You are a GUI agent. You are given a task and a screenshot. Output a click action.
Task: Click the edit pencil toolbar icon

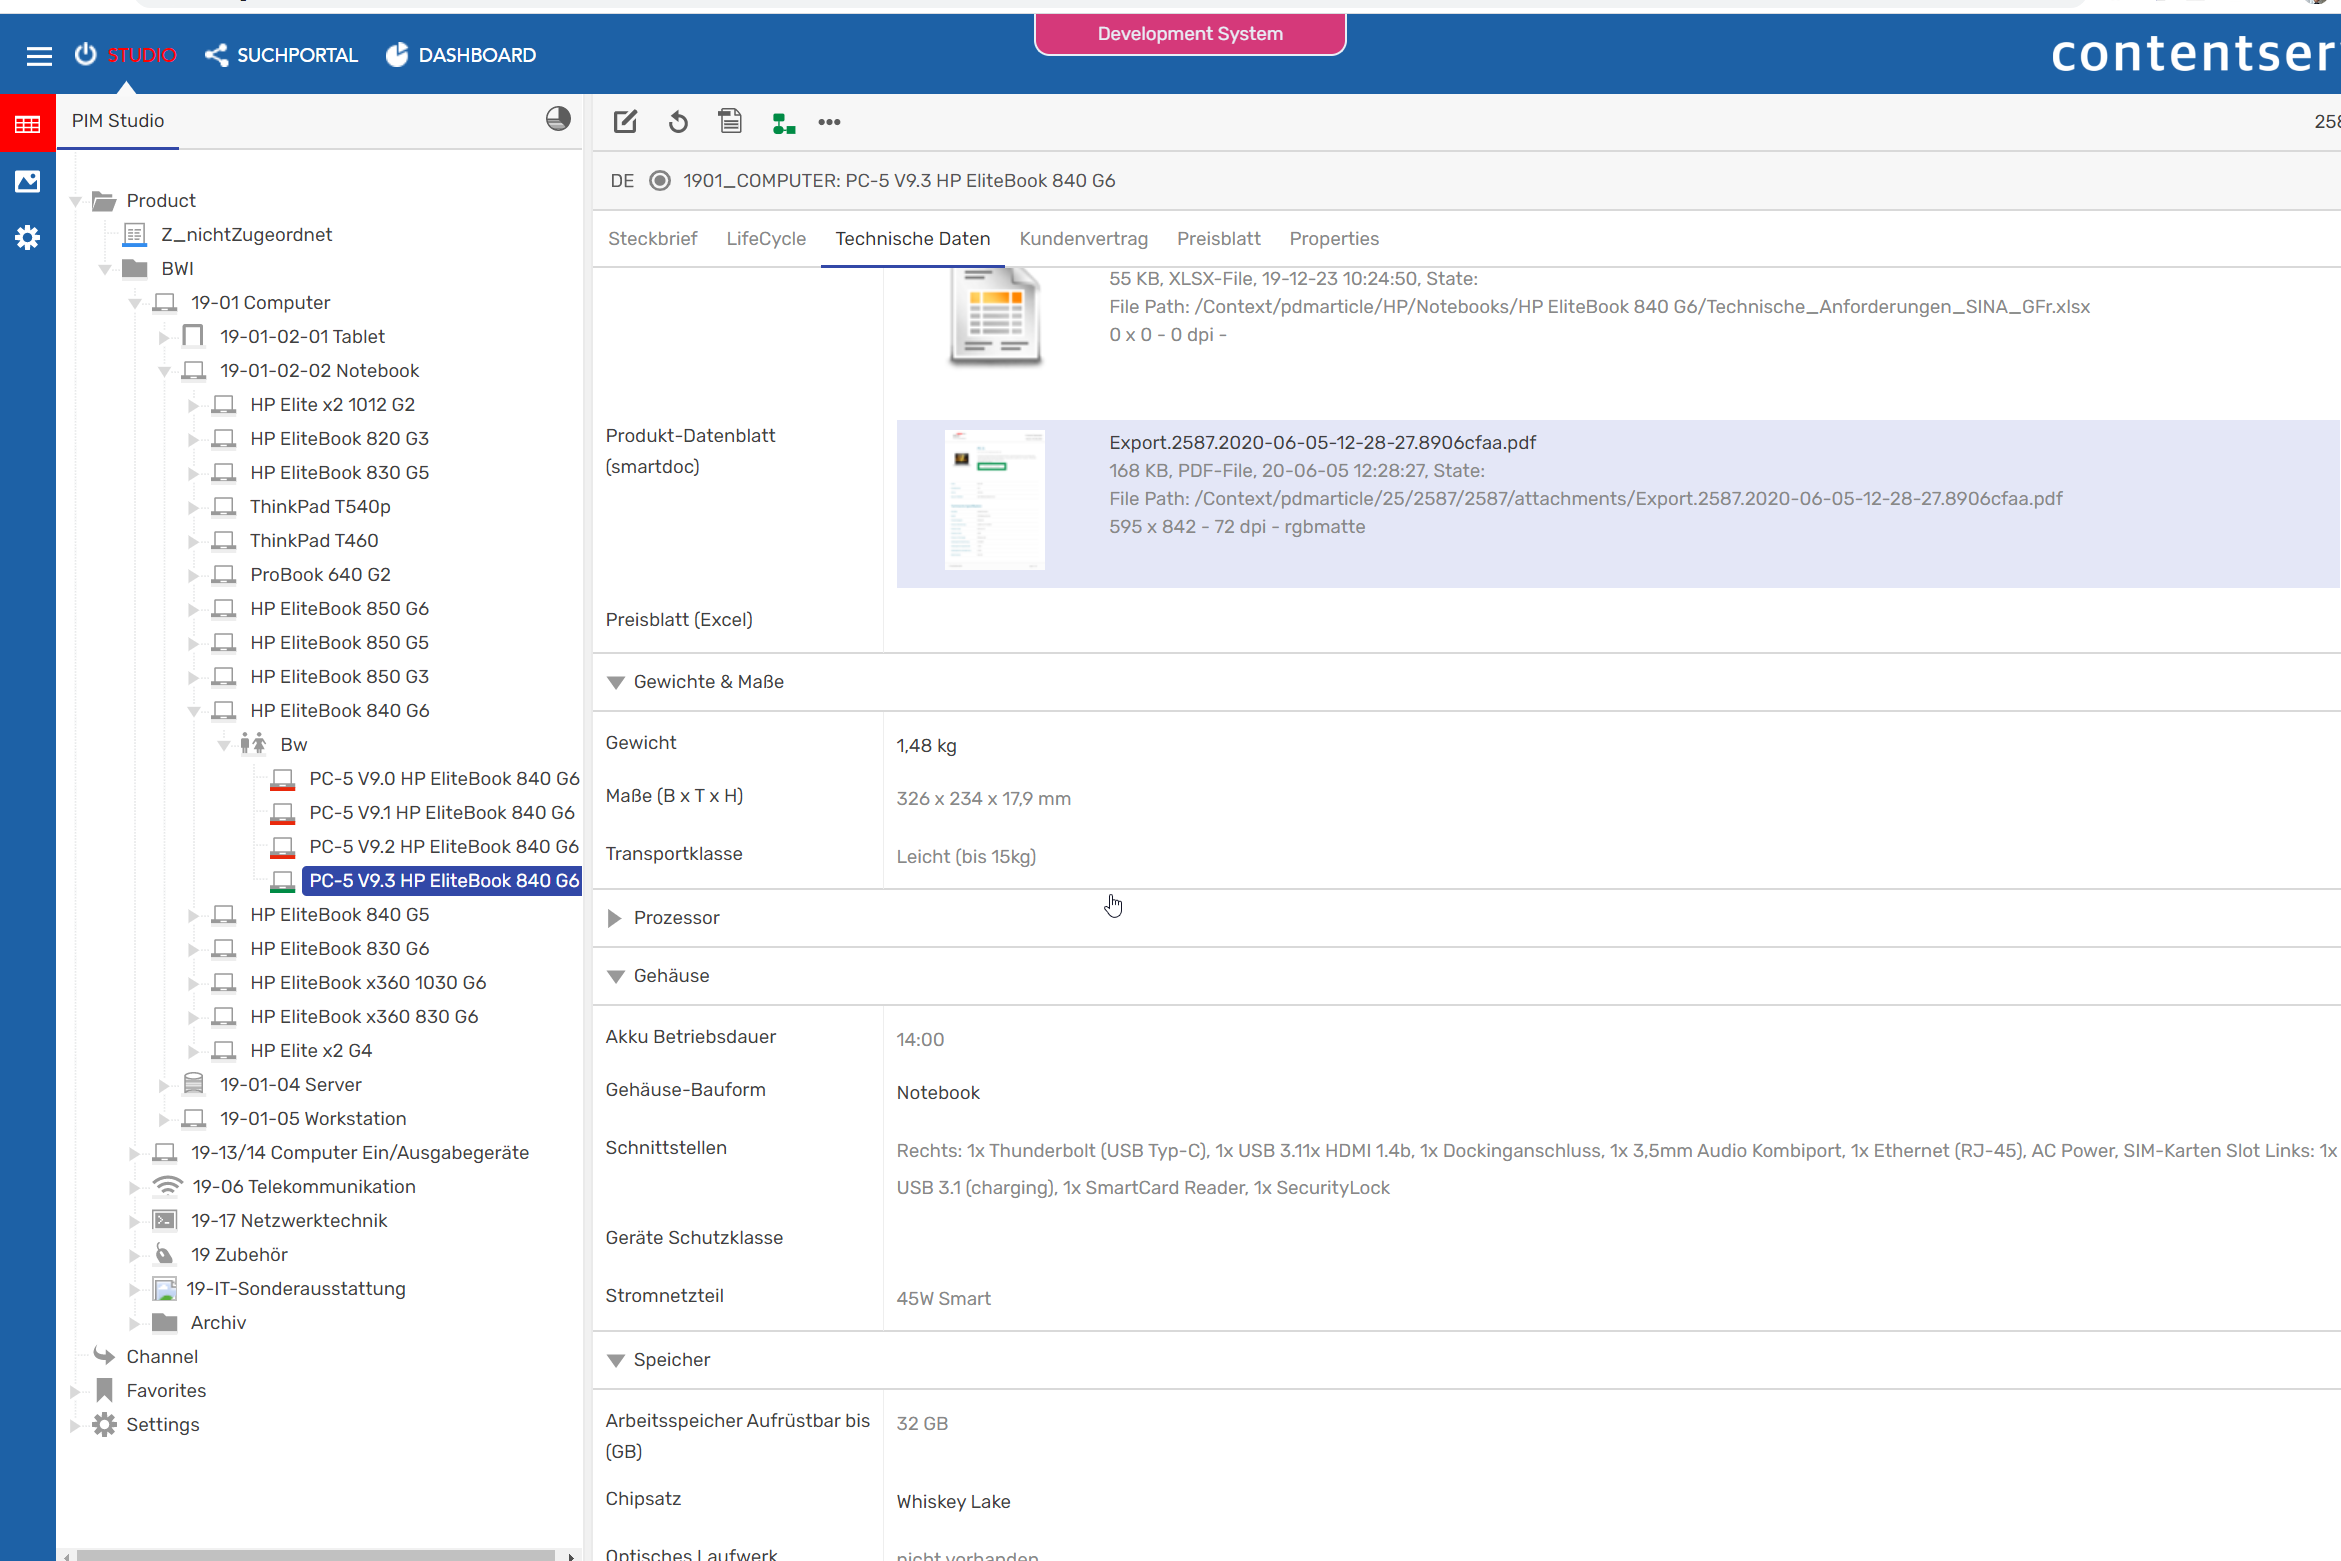pyautogui.click(x=625, y=122)
